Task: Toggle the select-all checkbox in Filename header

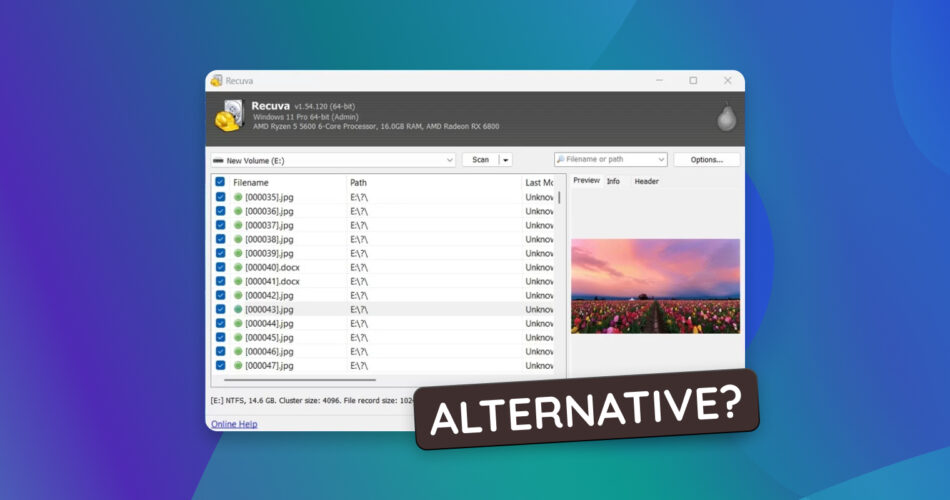Action: tap(220, 182)
